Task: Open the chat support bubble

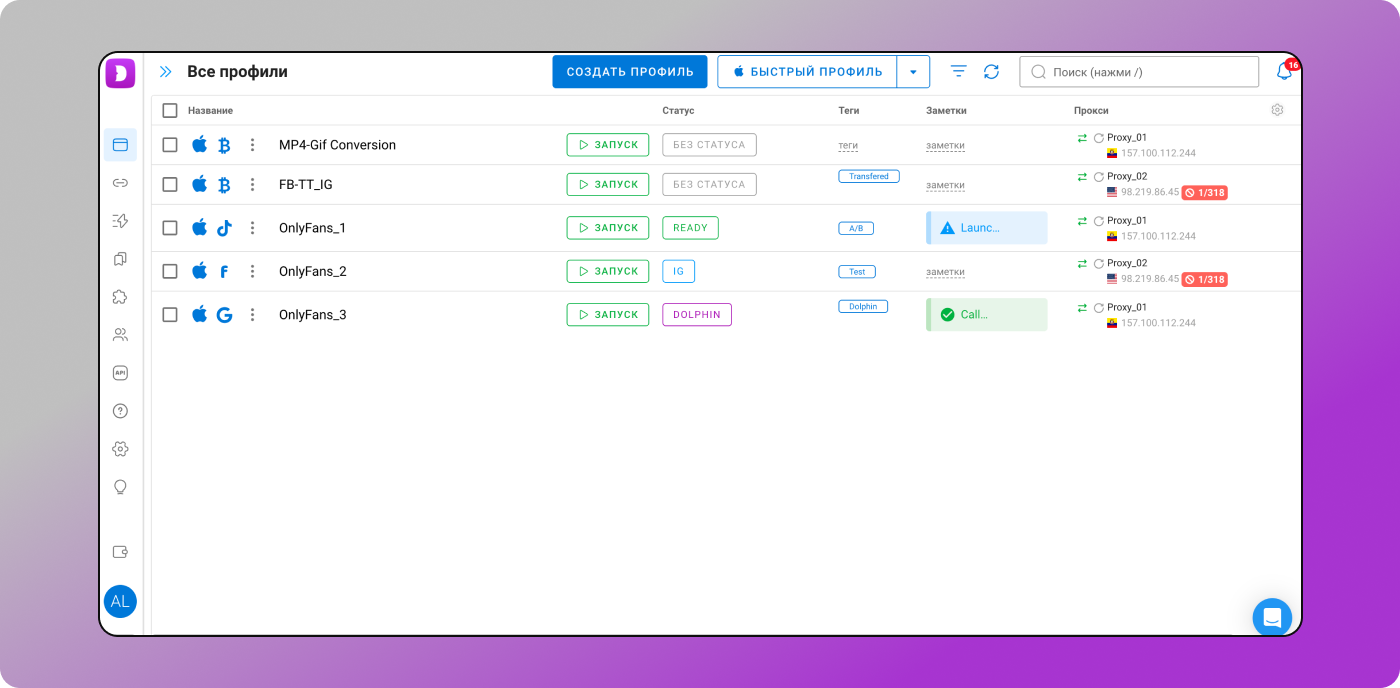Action: coord(1272,617)
